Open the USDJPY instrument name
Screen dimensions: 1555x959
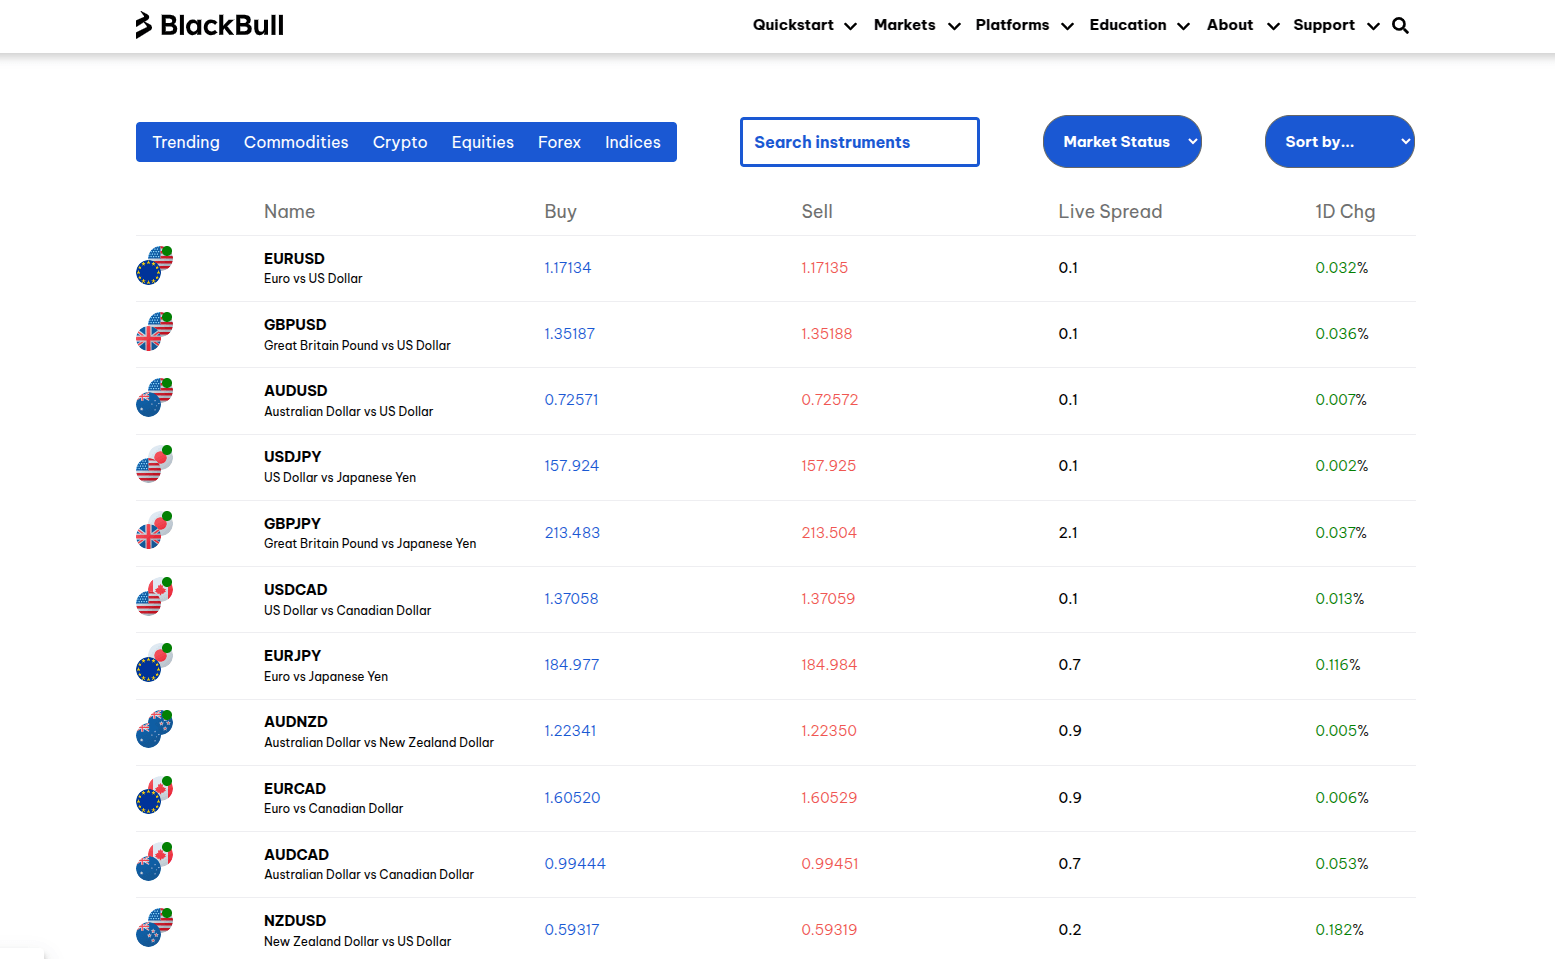pos(293,456)
